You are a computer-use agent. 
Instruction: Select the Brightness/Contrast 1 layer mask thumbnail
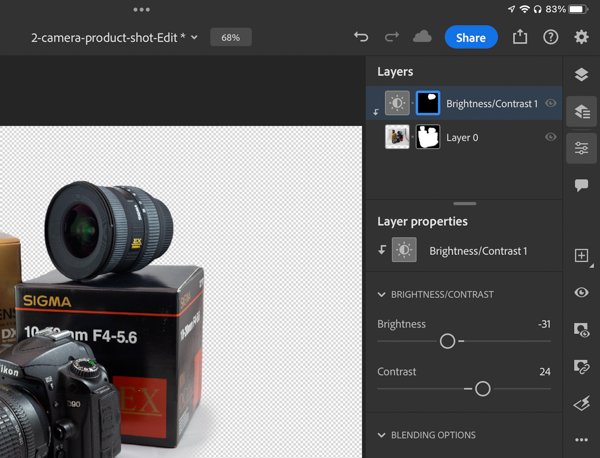(x=428, y=103)
